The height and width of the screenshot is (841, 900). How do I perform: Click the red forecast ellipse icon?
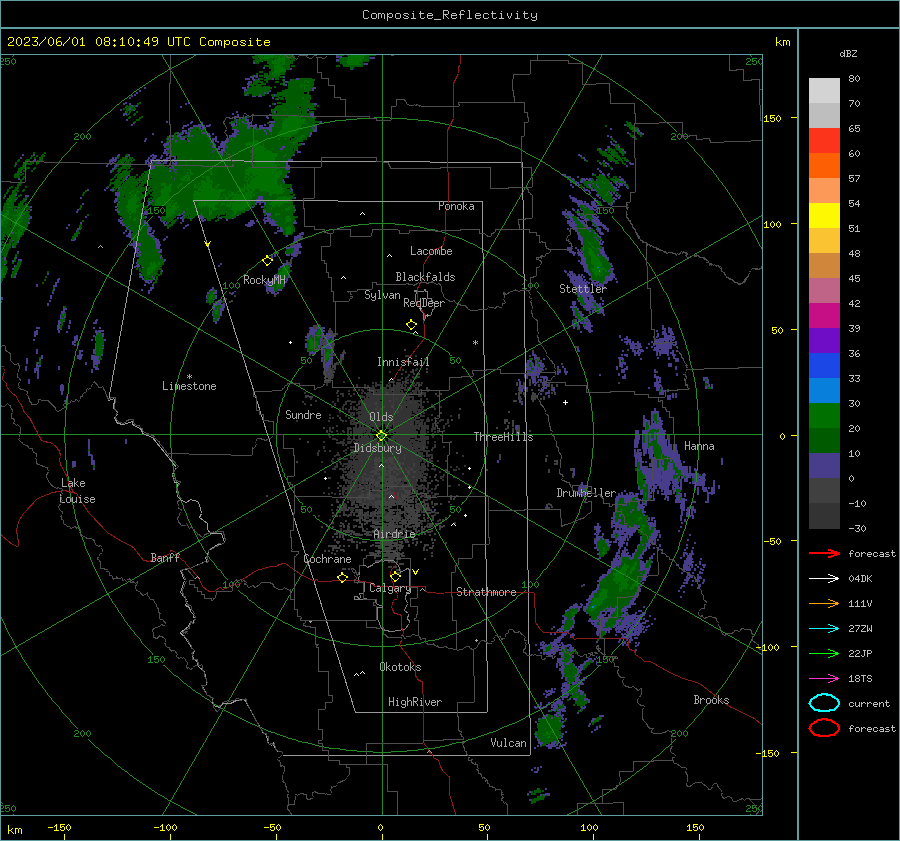(824, 728)
